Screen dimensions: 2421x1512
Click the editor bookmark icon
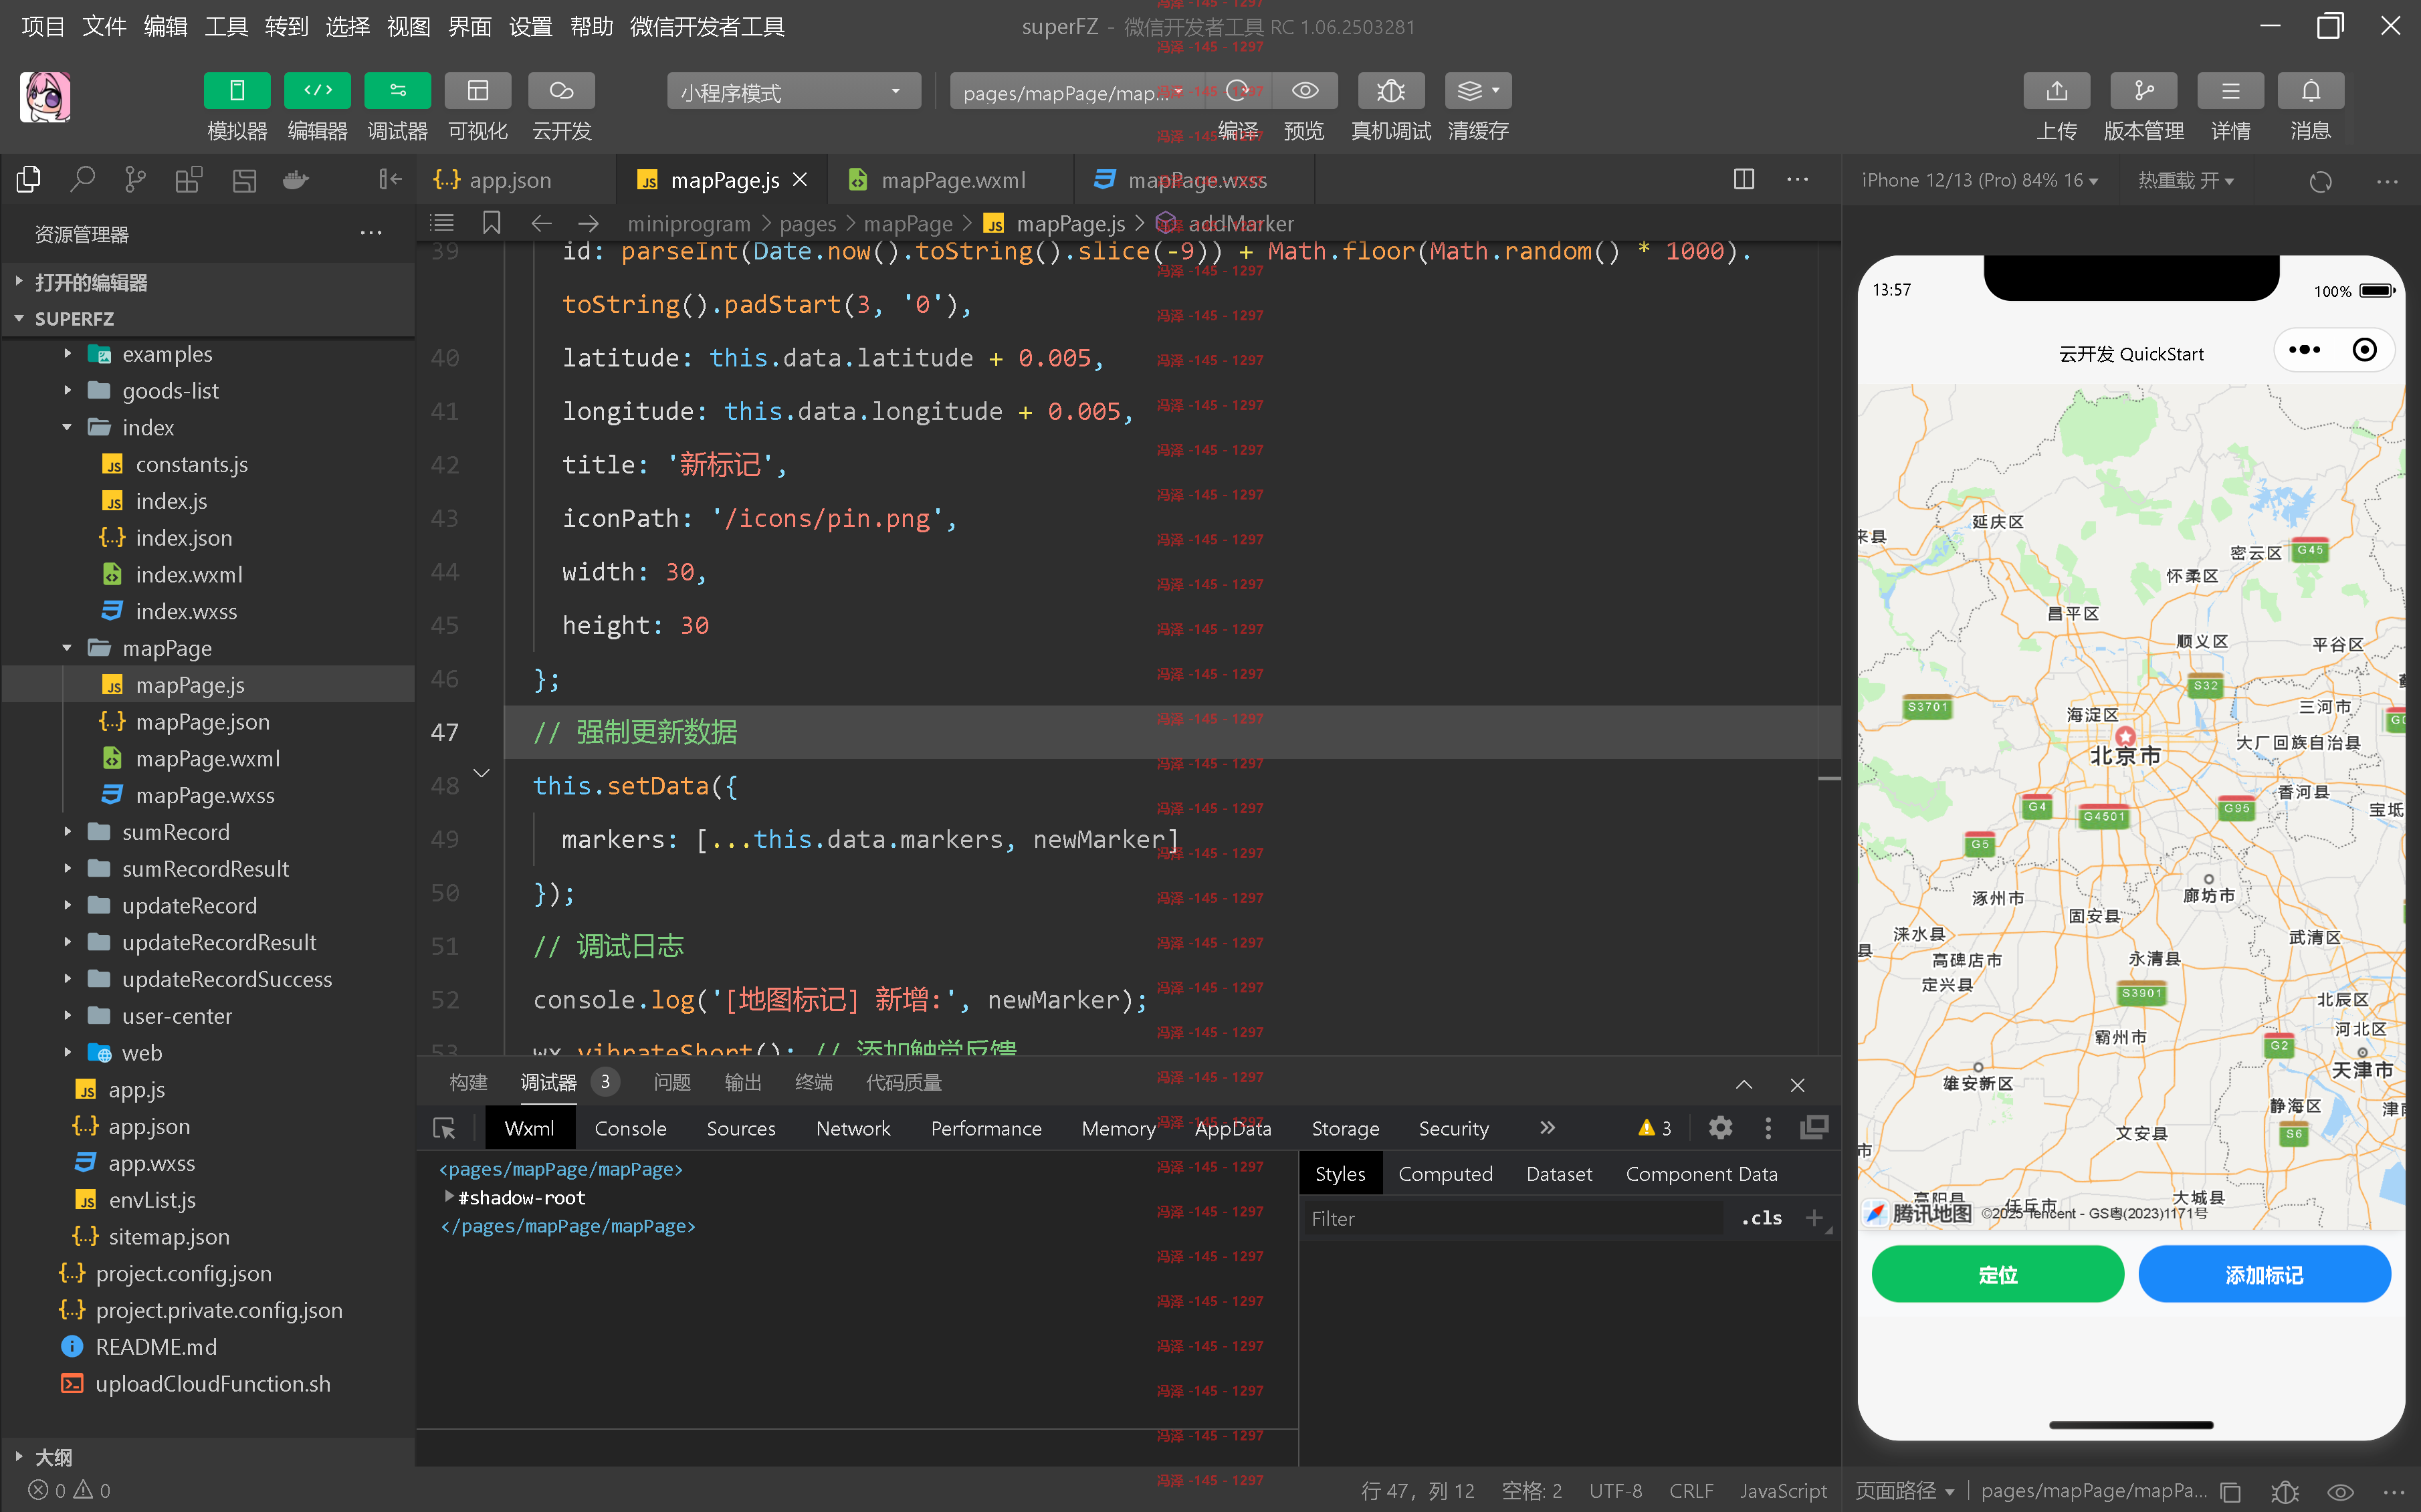(492, 223)
